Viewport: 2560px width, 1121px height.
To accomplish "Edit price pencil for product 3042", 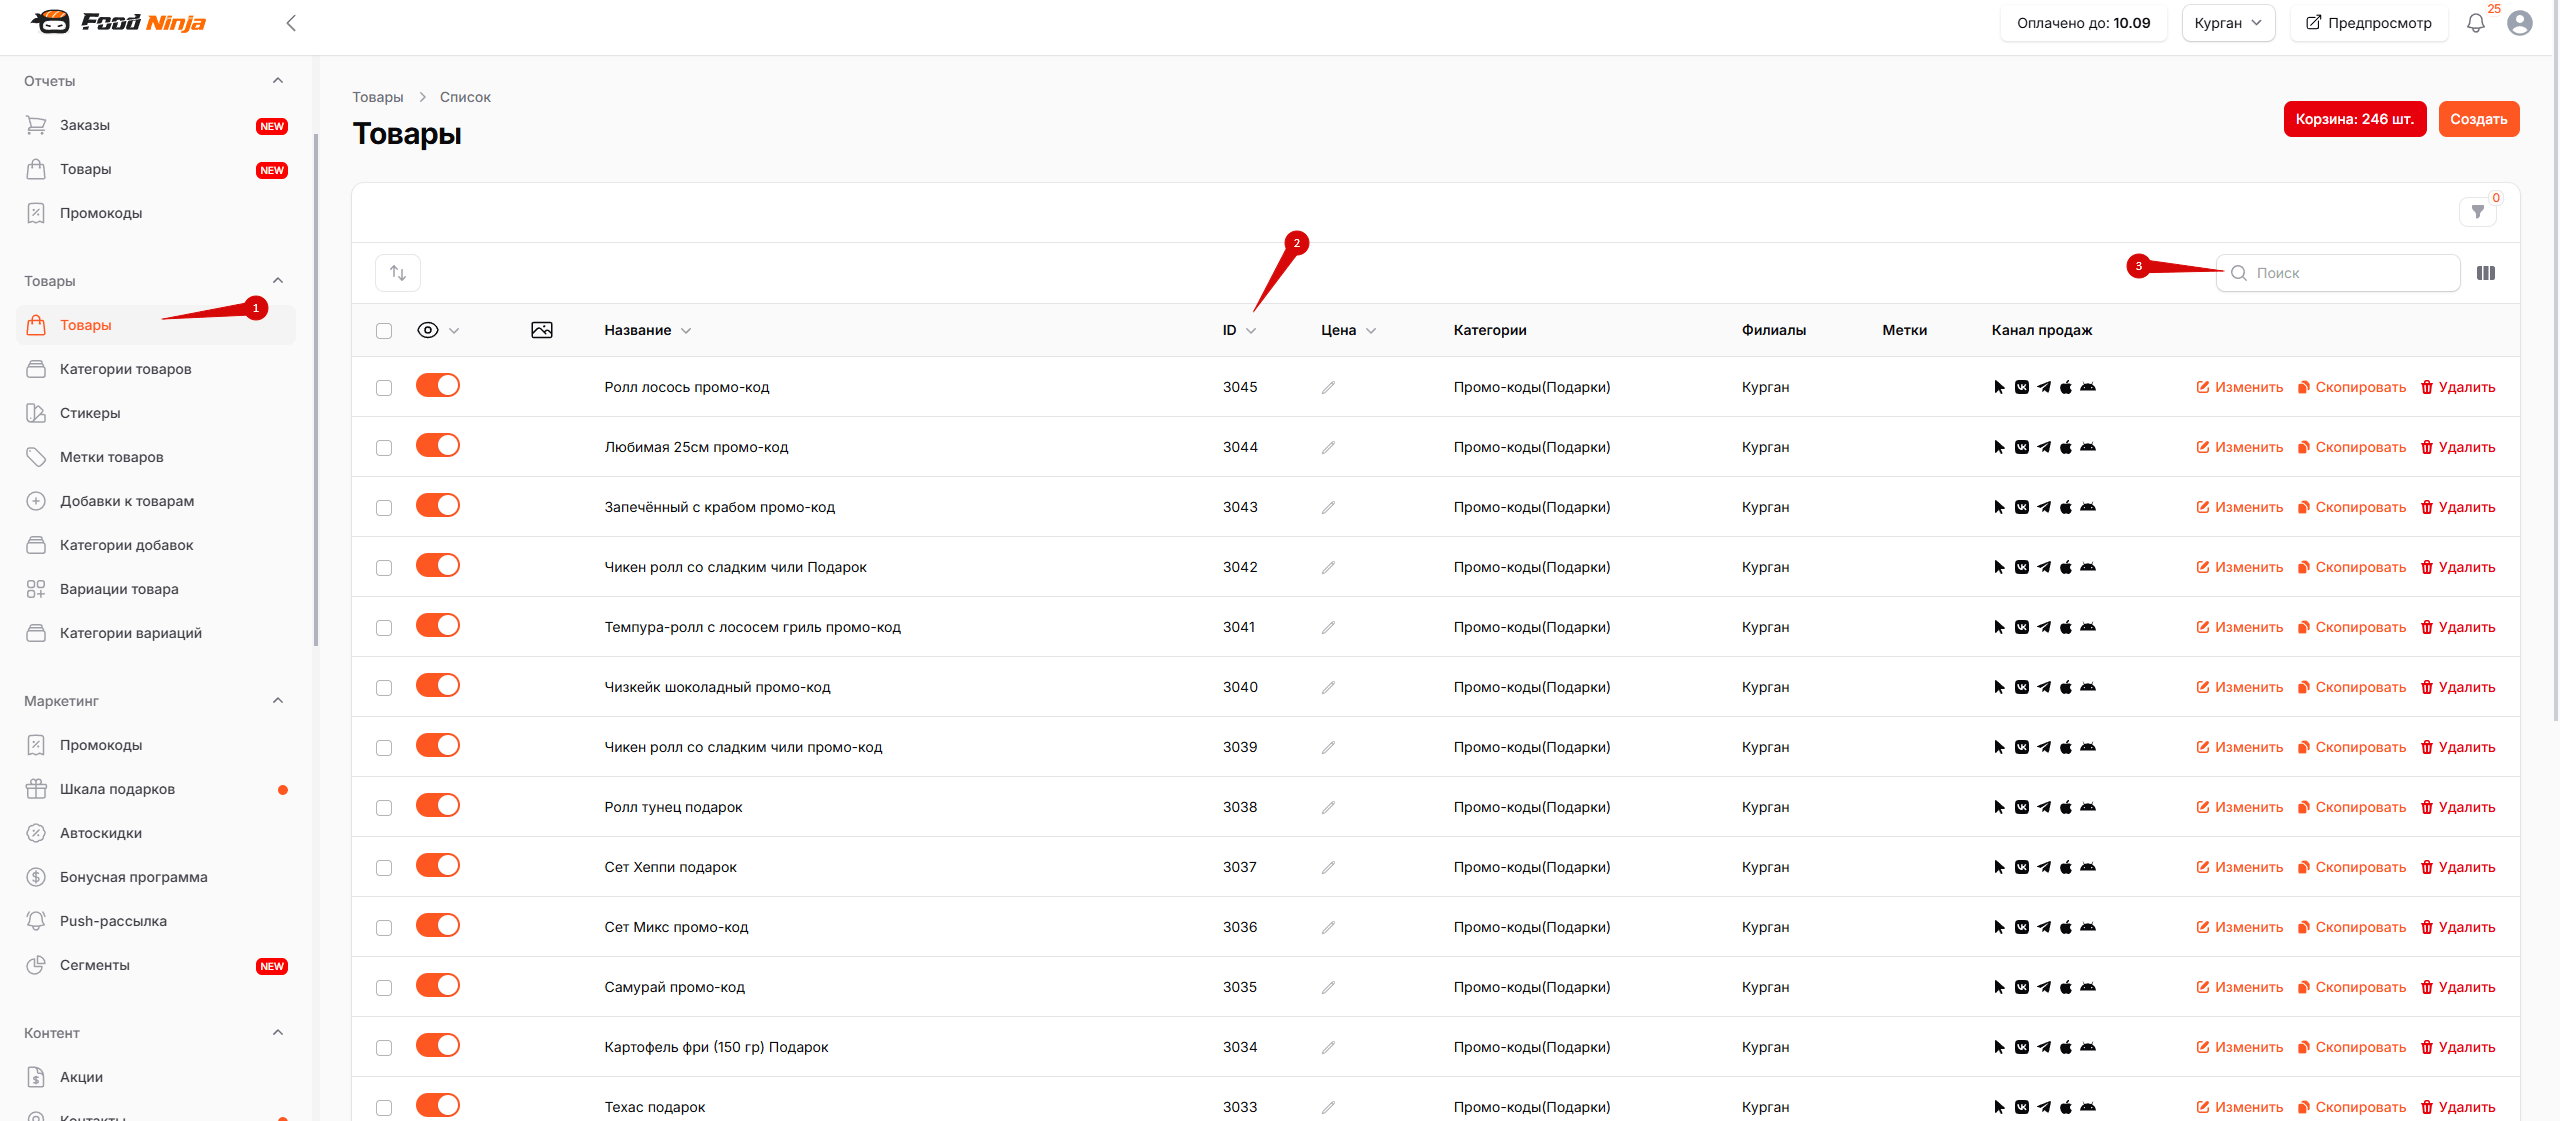I will [x=1328, y=567].
